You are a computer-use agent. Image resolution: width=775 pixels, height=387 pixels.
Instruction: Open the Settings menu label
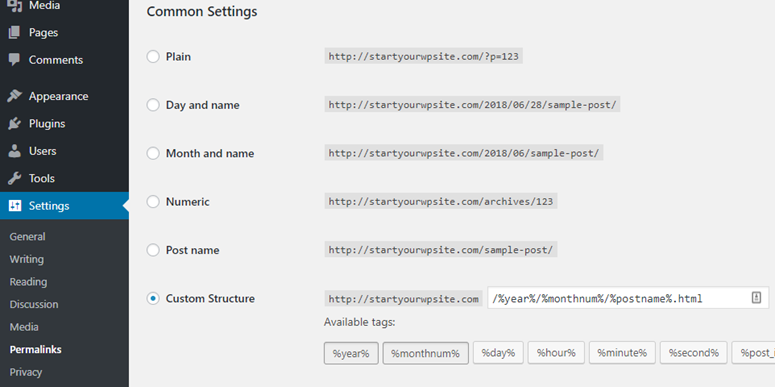tap(49, 206)
